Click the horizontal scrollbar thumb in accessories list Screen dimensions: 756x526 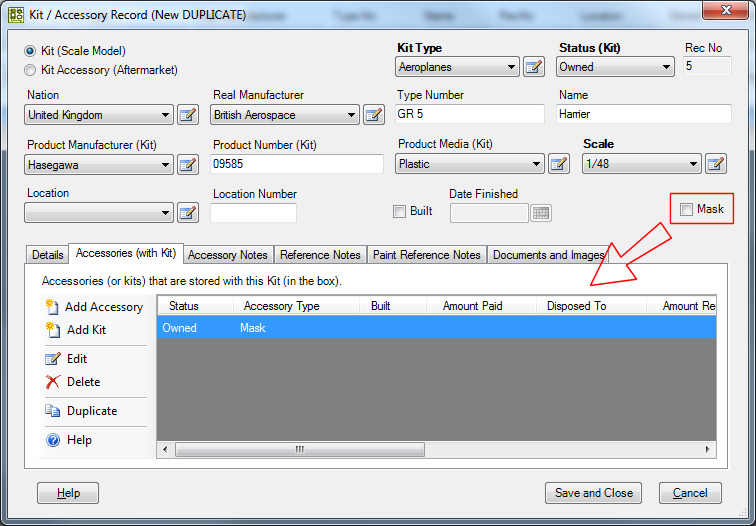pyautogui.click(x=300, y=449)
